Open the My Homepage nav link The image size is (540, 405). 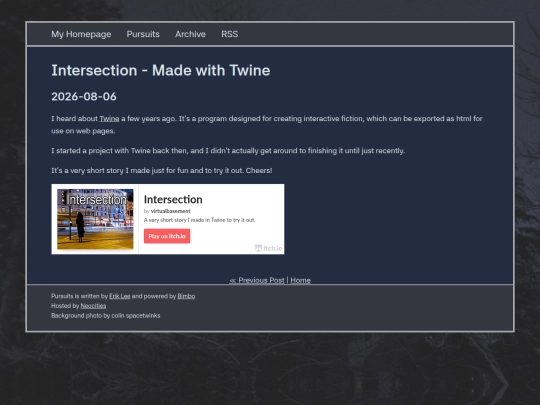click(81, 34)
